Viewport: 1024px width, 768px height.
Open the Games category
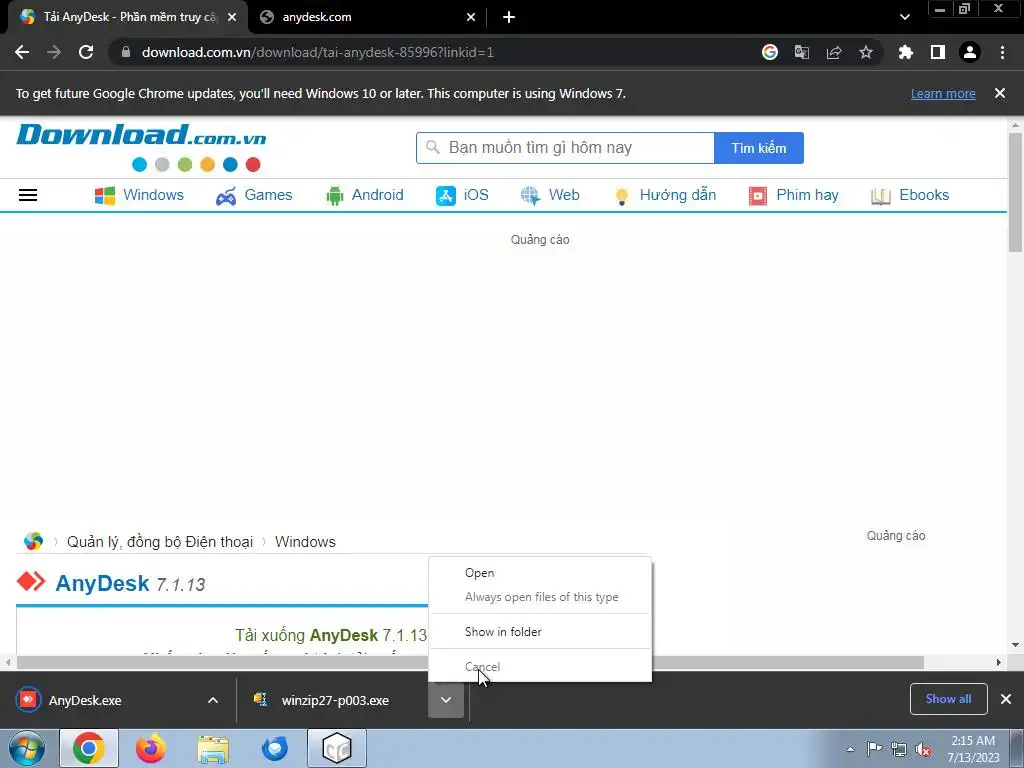254,195
